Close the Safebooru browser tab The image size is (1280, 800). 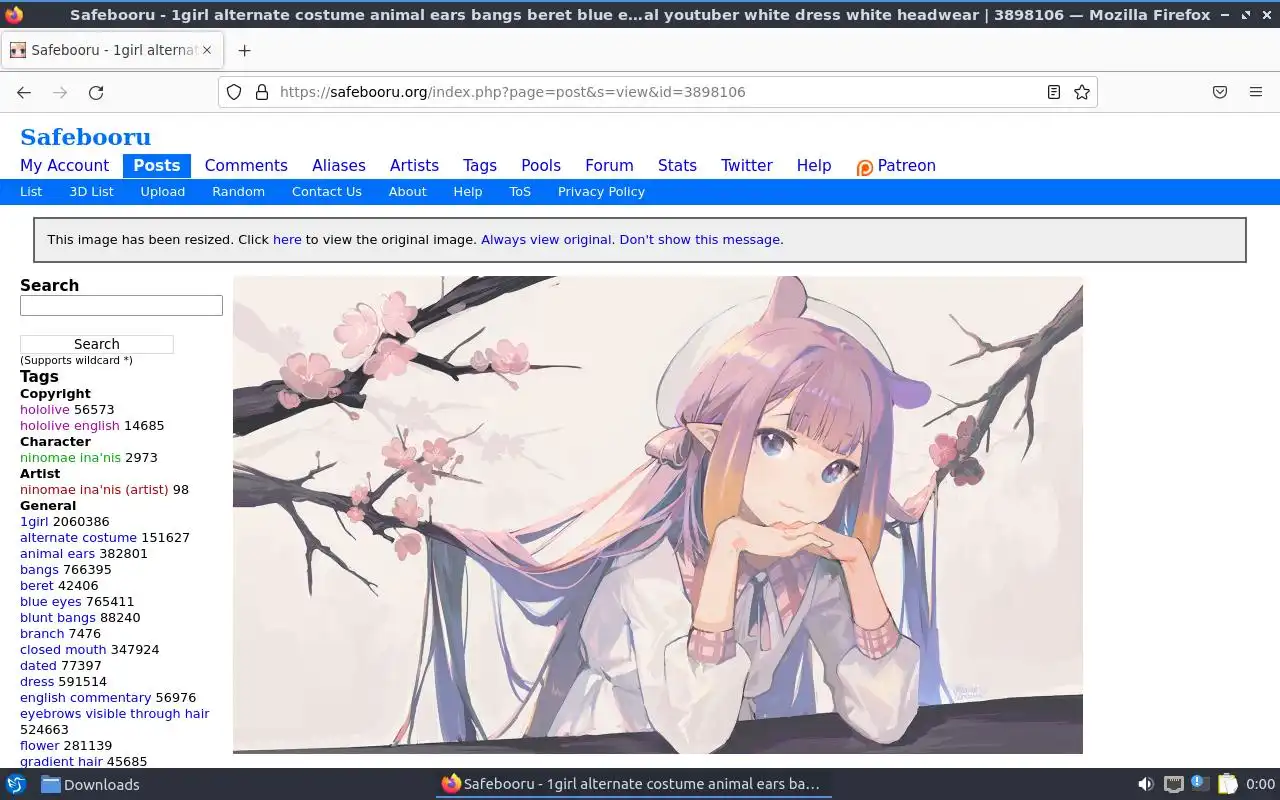pos(207,50)
